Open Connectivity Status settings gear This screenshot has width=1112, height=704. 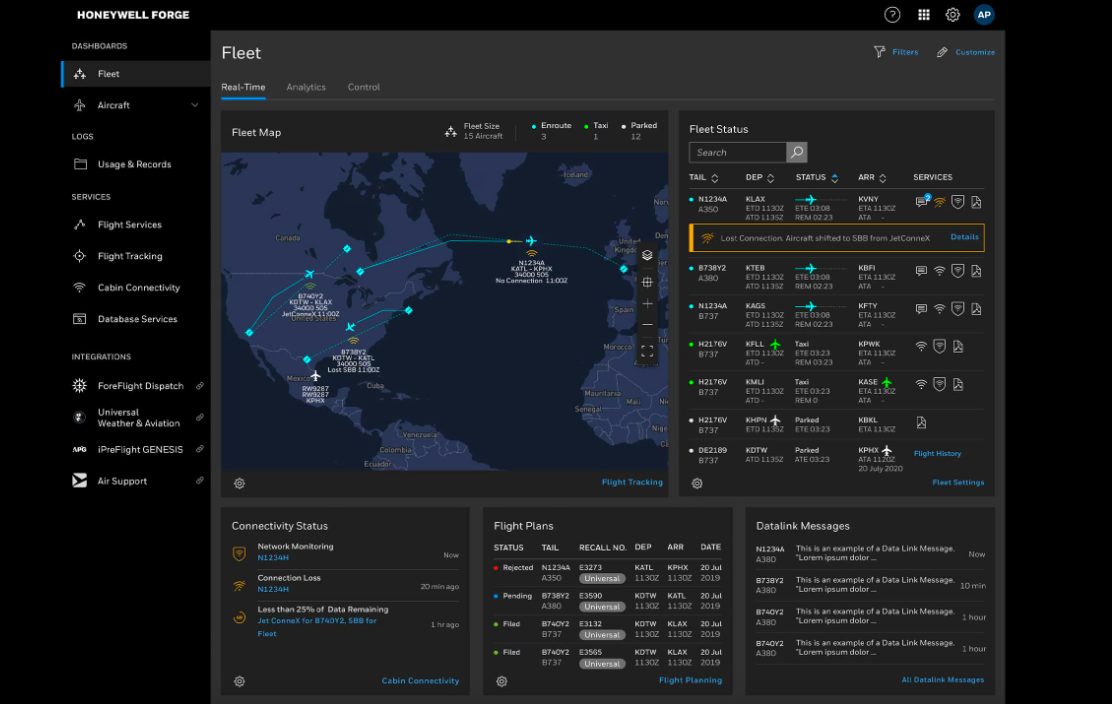(x=240, y=681)
